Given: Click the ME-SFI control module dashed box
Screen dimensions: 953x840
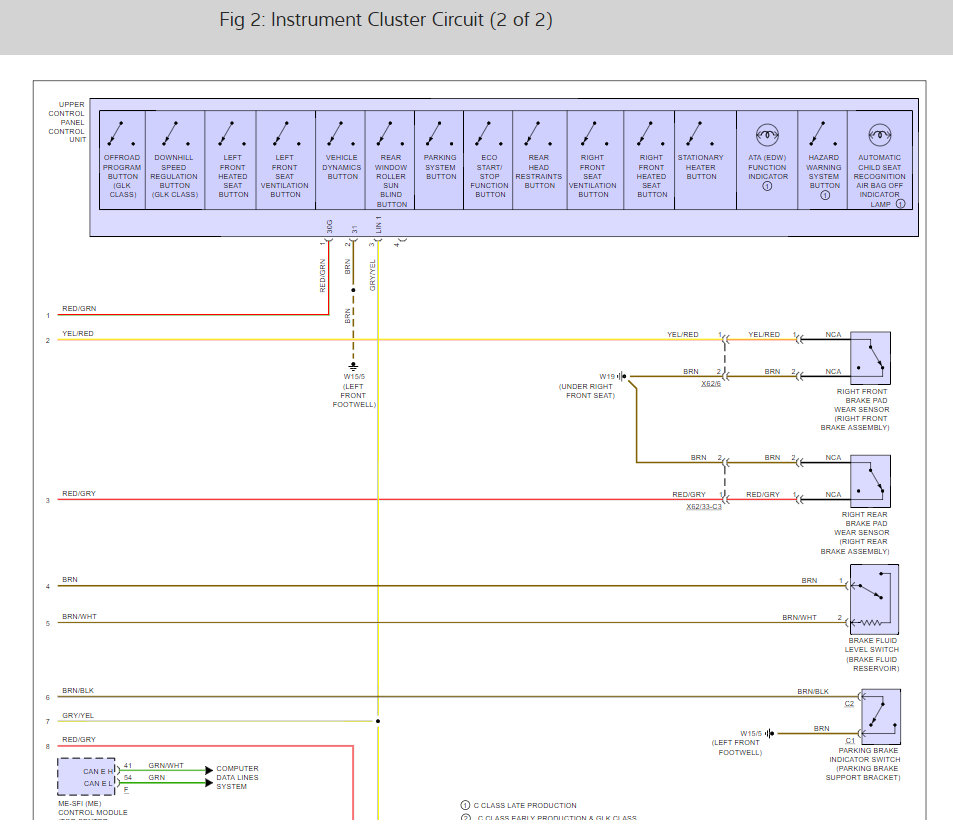Looking at the screenshot, I should 86,777.
